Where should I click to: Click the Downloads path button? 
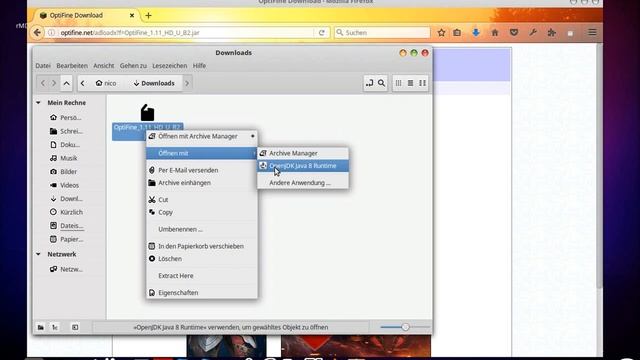154,83
